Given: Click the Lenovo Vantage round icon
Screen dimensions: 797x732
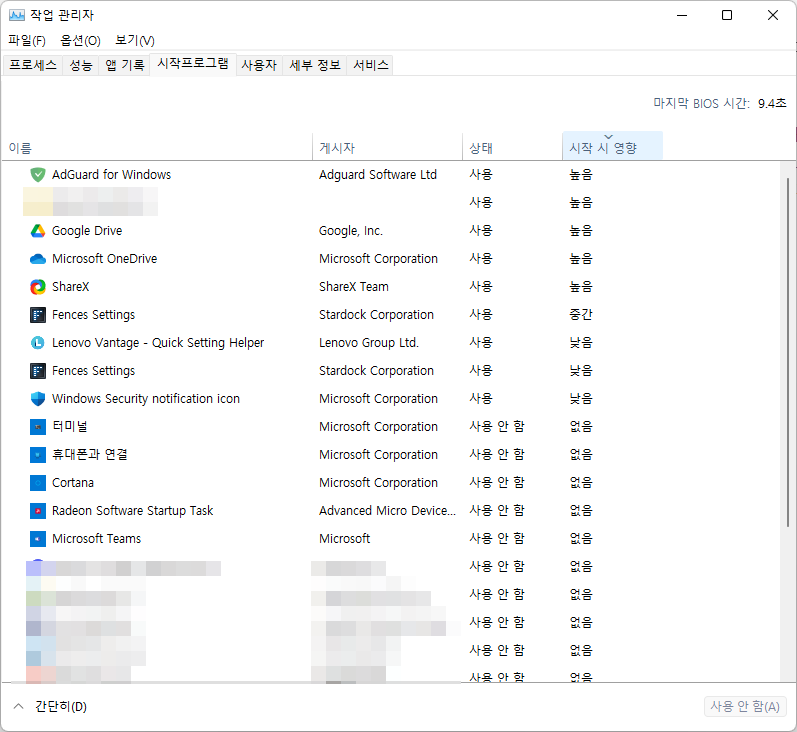Looking at the screenshot, I should [x=38, y=343].
